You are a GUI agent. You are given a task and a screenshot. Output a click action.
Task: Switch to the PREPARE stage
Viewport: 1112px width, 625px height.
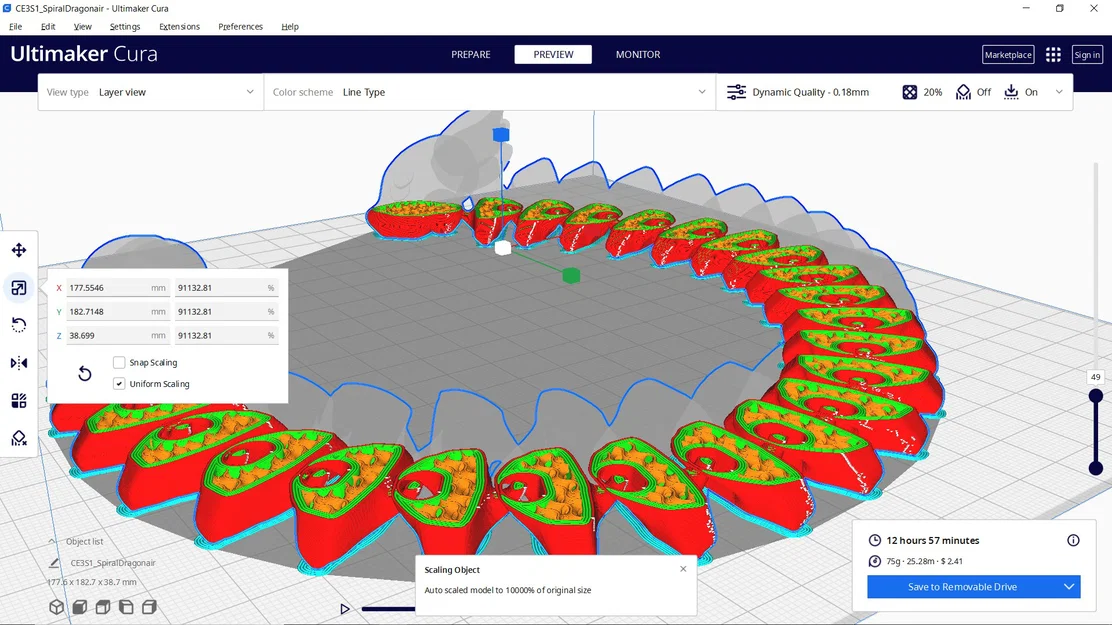coord(471,55)
